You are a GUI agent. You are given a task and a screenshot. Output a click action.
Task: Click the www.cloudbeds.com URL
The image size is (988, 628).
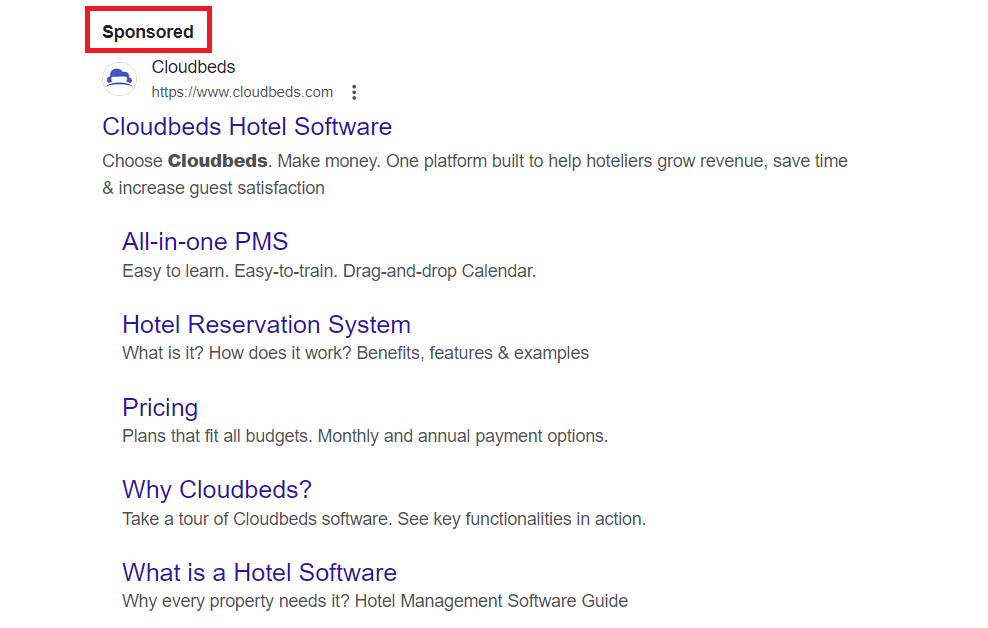[x=242, y=92]
